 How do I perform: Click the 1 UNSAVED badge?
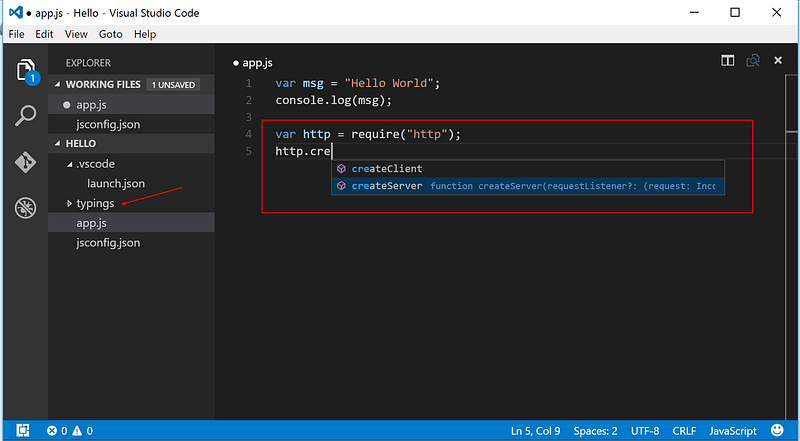coord(173,85)
